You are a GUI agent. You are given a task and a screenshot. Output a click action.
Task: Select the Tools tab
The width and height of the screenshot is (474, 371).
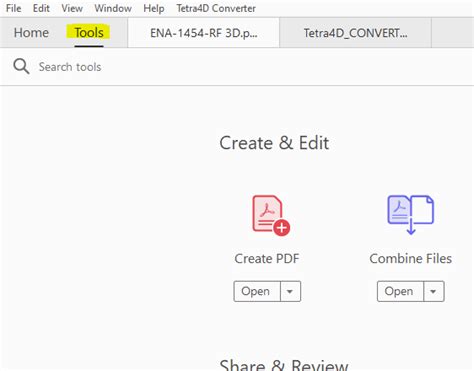tap(89, 33)
